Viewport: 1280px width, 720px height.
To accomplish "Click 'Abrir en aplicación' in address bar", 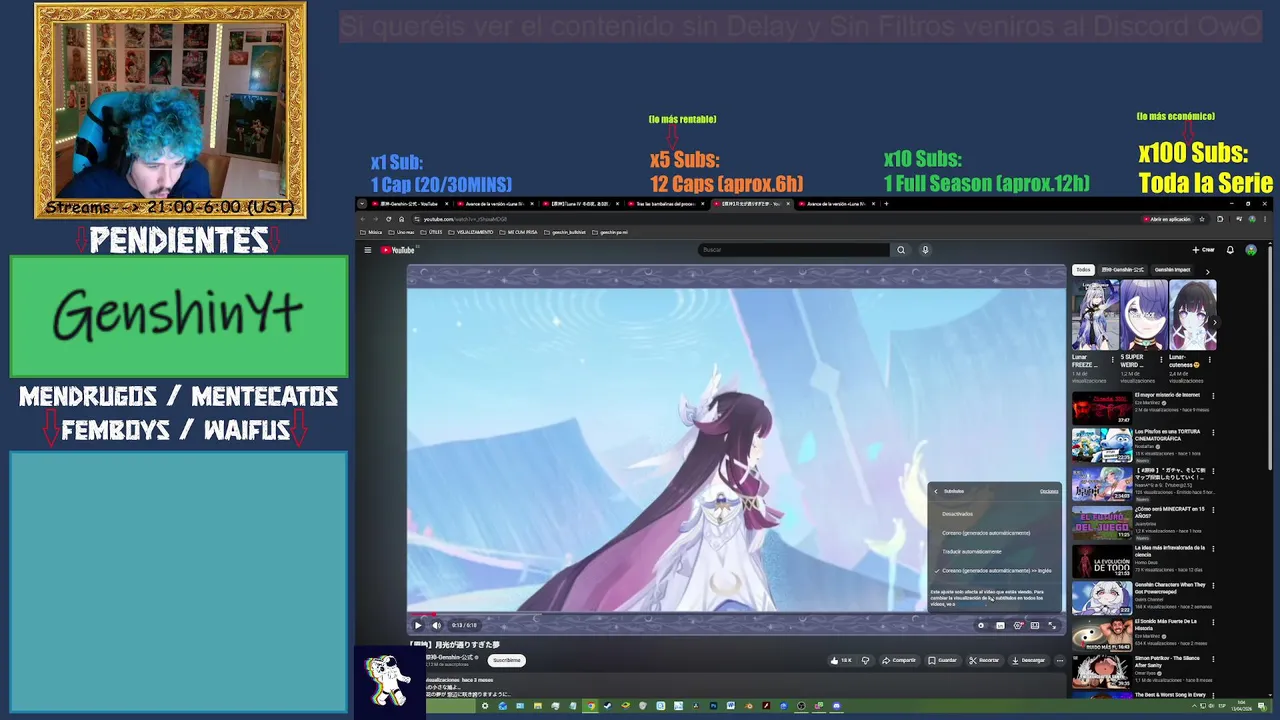I will click(1168, 219).
